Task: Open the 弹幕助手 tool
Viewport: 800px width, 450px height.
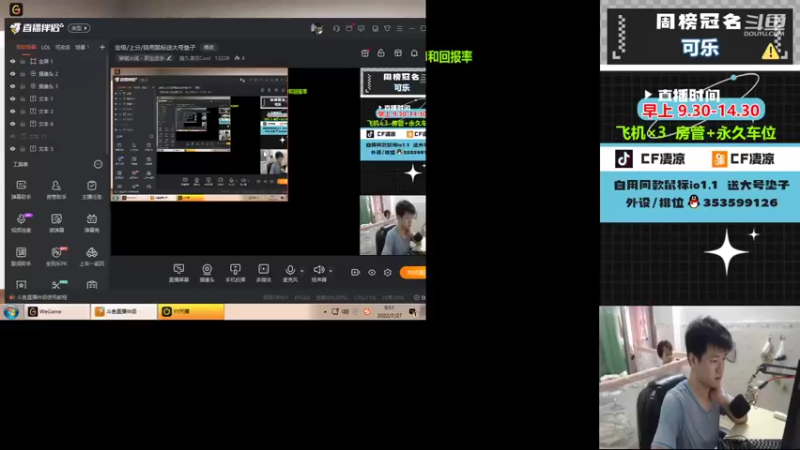Action: (21, 189)
